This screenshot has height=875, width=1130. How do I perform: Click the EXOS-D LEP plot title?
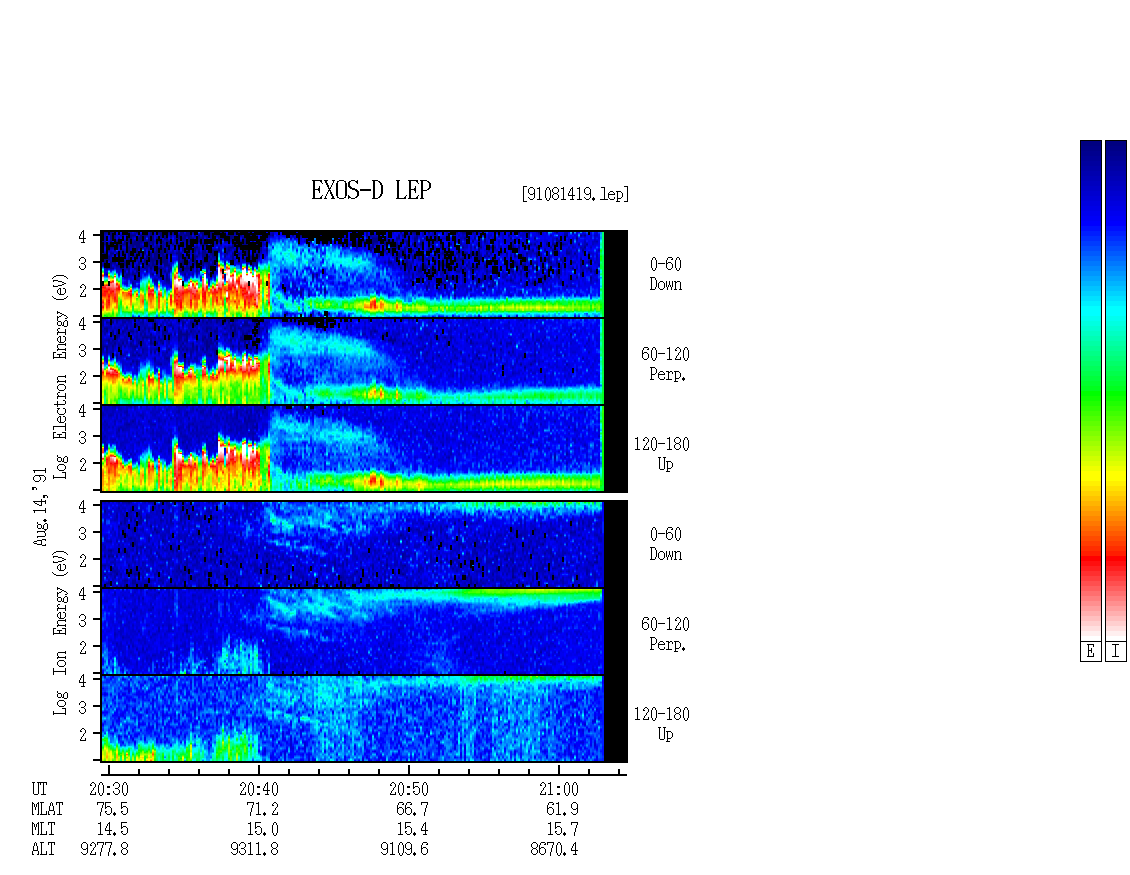click(371, 190)
